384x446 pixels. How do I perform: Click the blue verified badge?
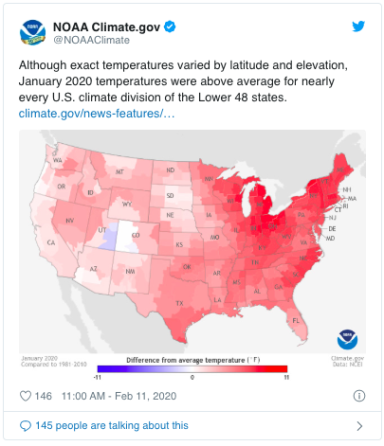(170, 27)
